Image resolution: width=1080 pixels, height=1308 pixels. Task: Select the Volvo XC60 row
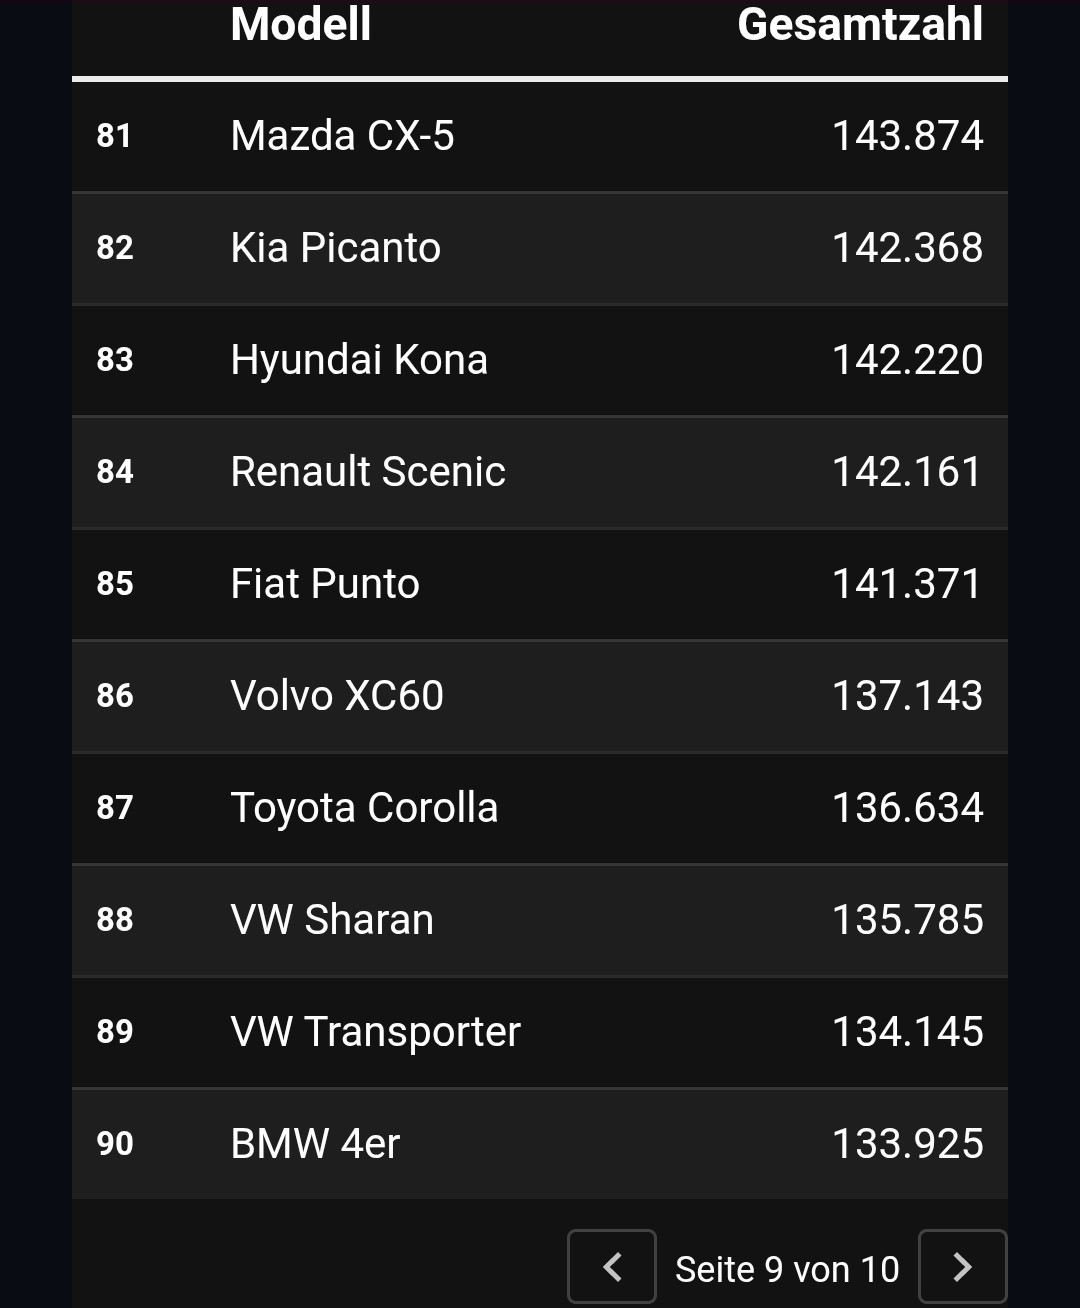tap(540, 696)
